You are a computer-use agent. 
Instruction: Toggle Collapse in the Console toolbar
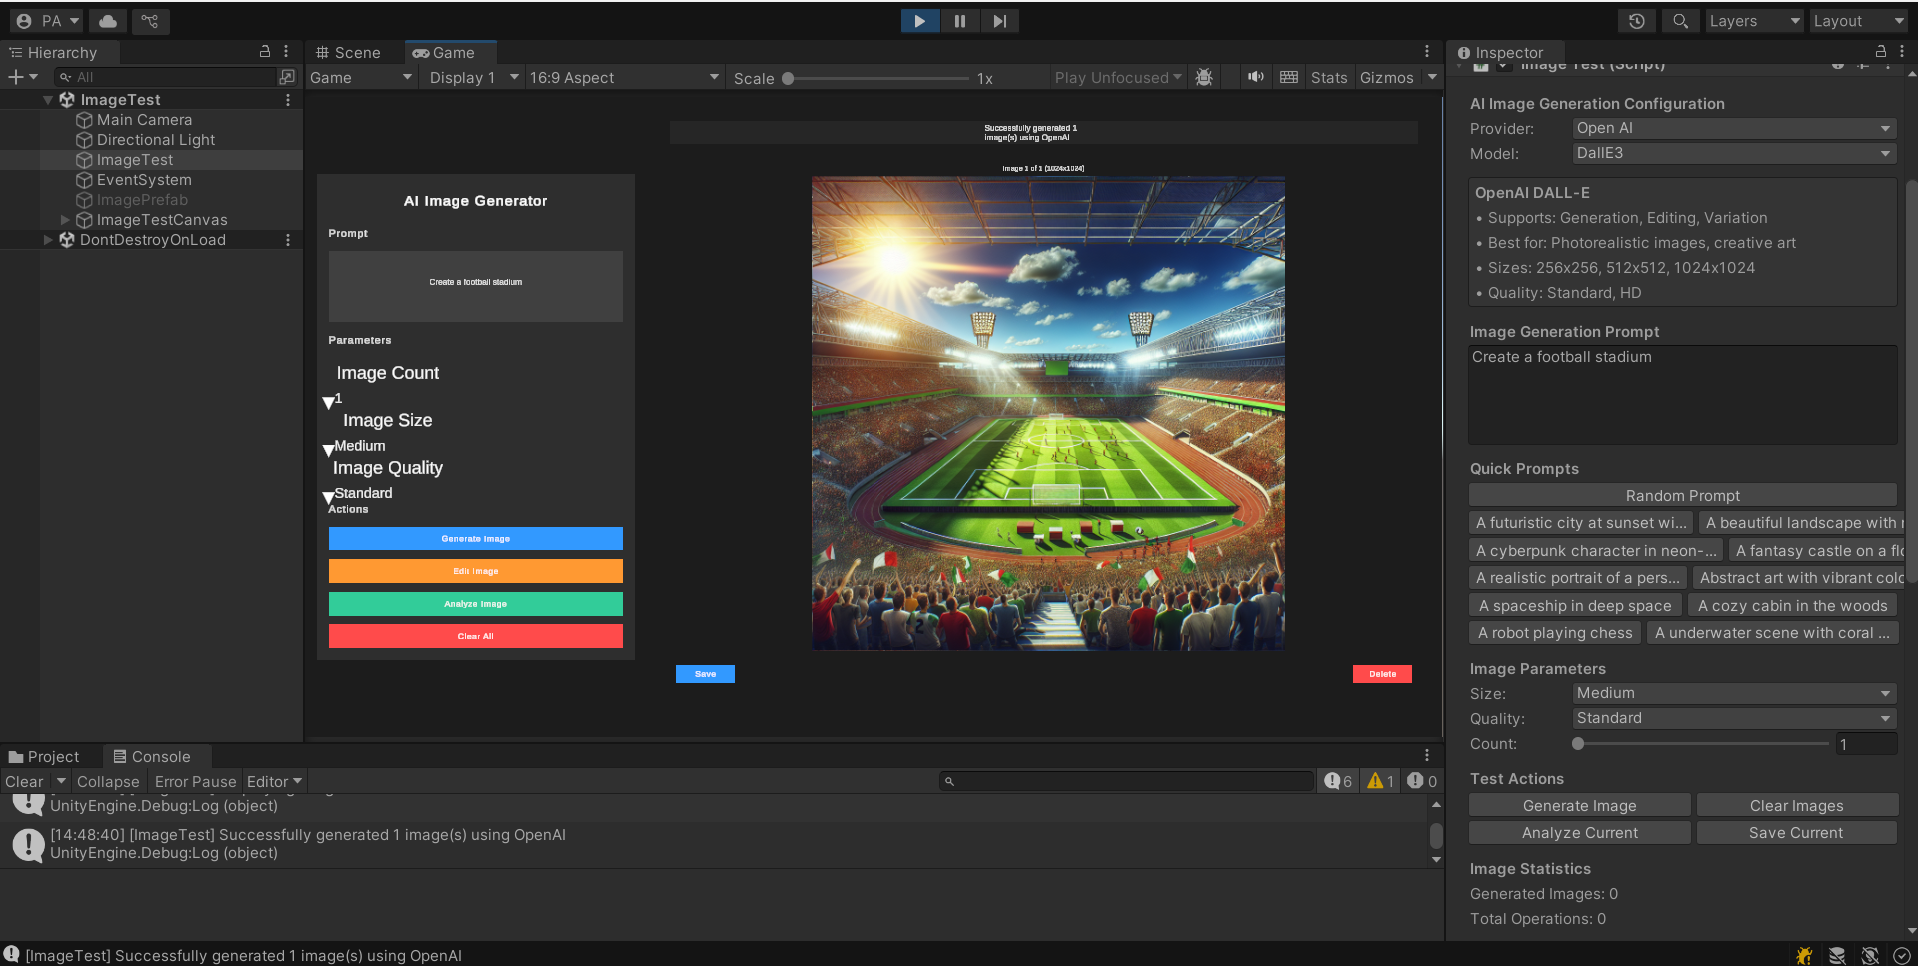pos(108,782)
